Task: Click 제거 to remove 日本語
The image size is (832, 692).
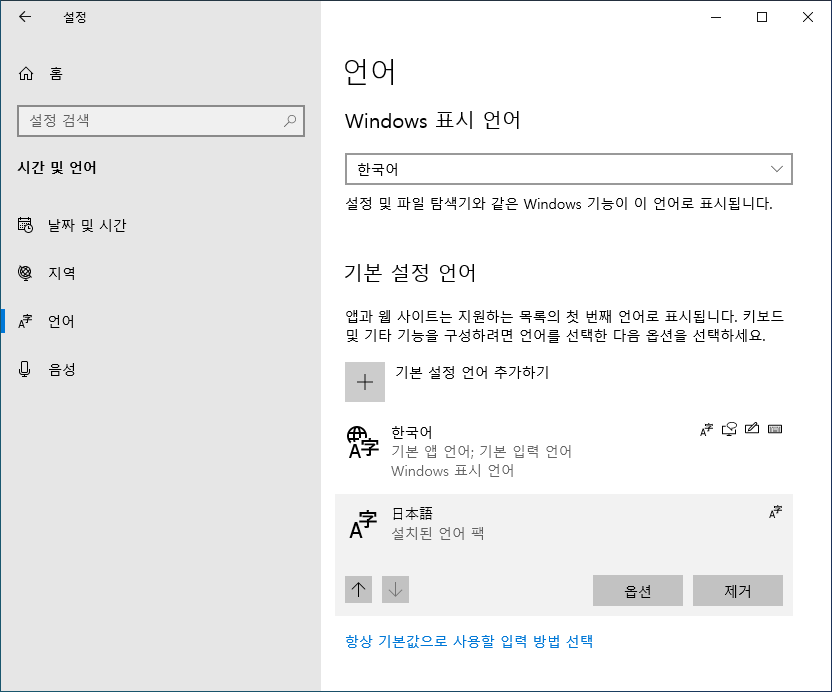Action: [738, 590]
